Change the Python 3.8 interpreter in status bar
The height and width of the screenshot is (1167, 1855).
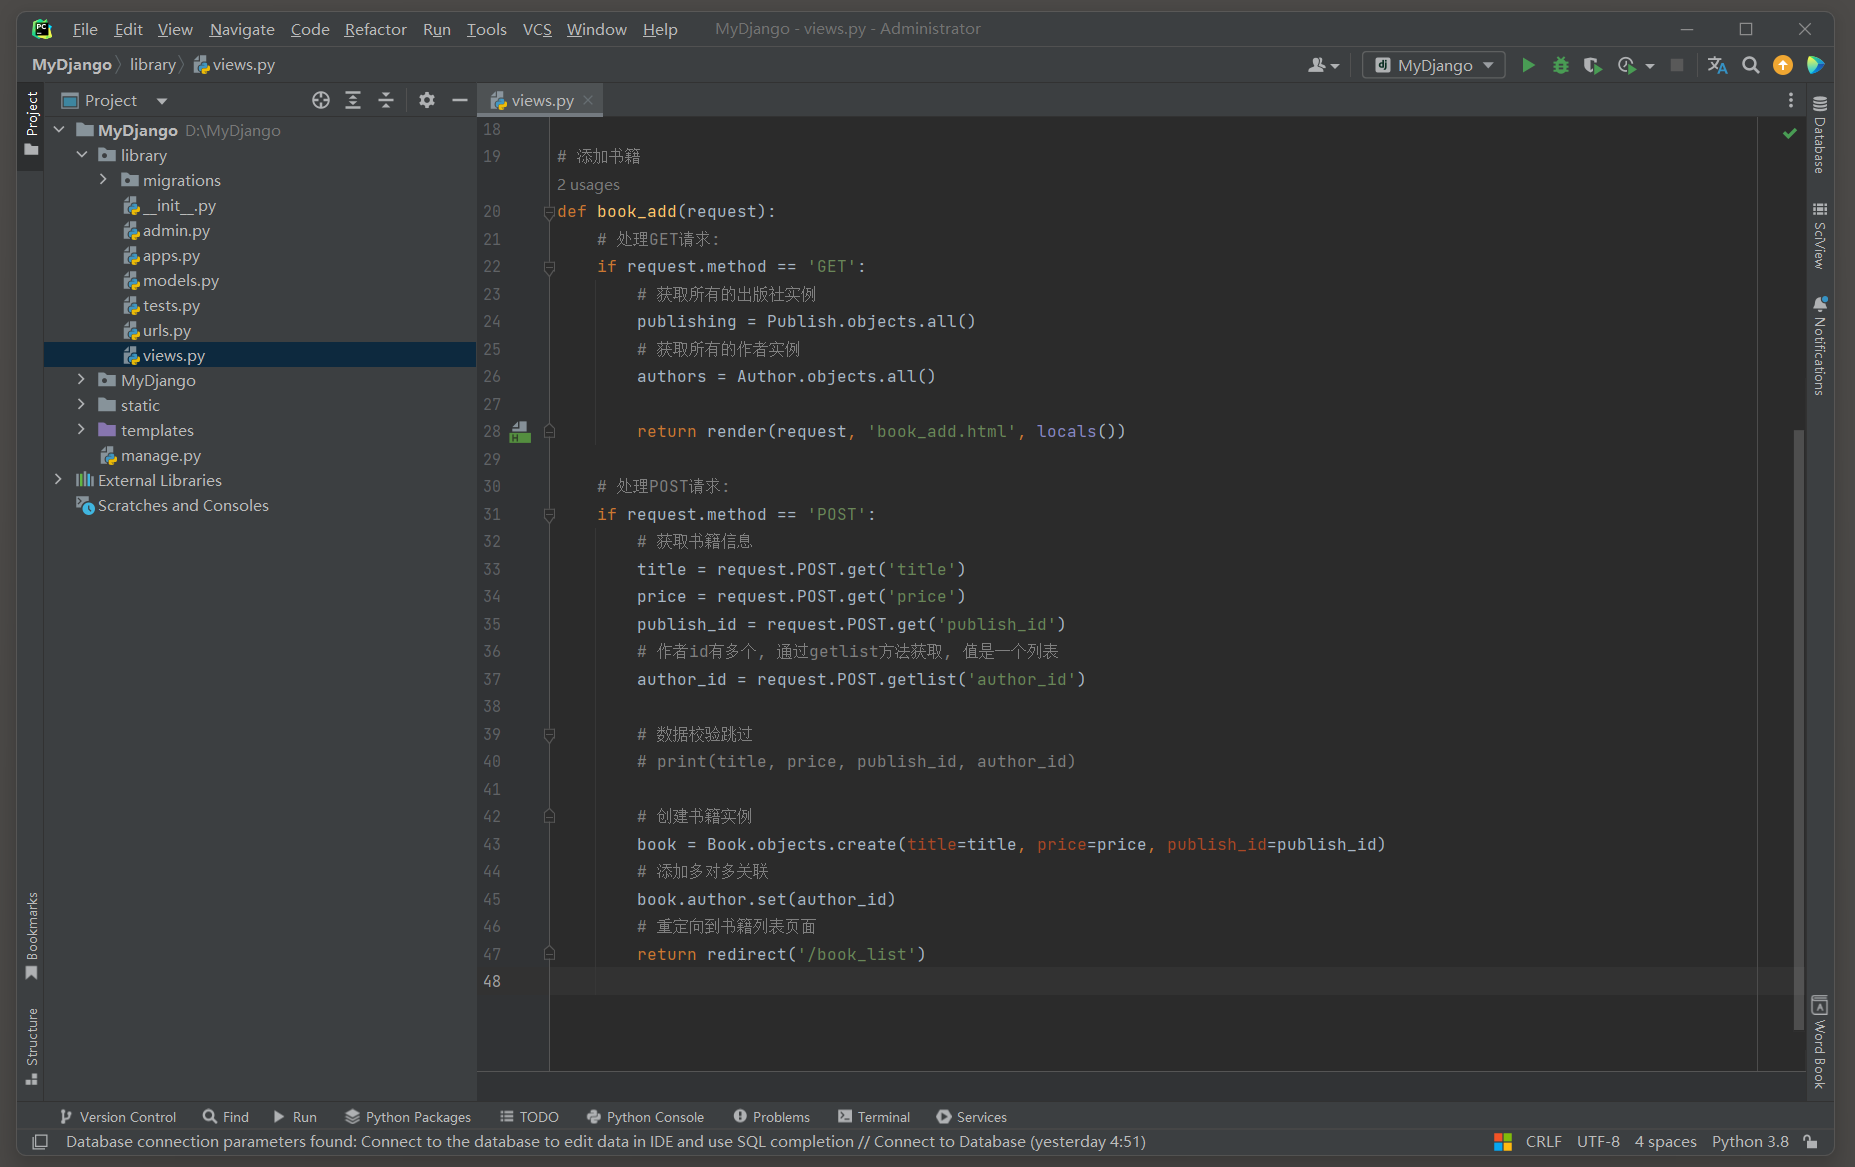(1750, 1142)
